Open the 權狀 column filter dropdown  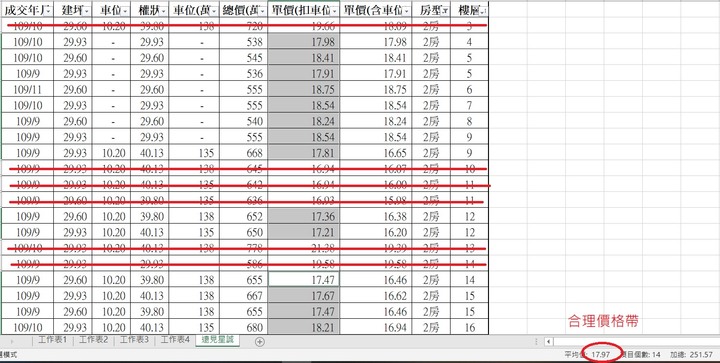click(163, 11)
